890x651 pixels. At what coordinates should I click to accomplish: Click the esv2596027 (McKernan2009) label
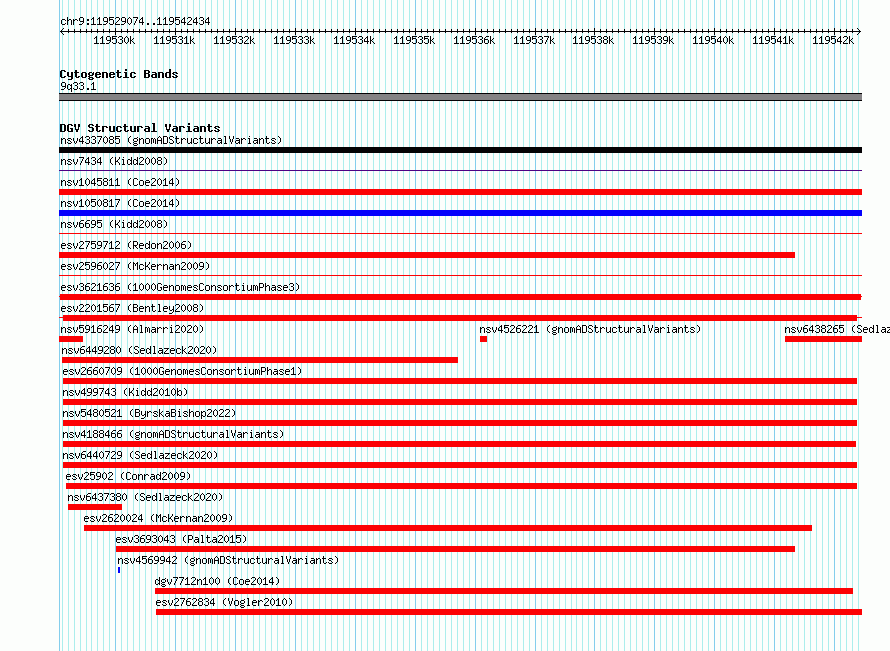point(135,266)
